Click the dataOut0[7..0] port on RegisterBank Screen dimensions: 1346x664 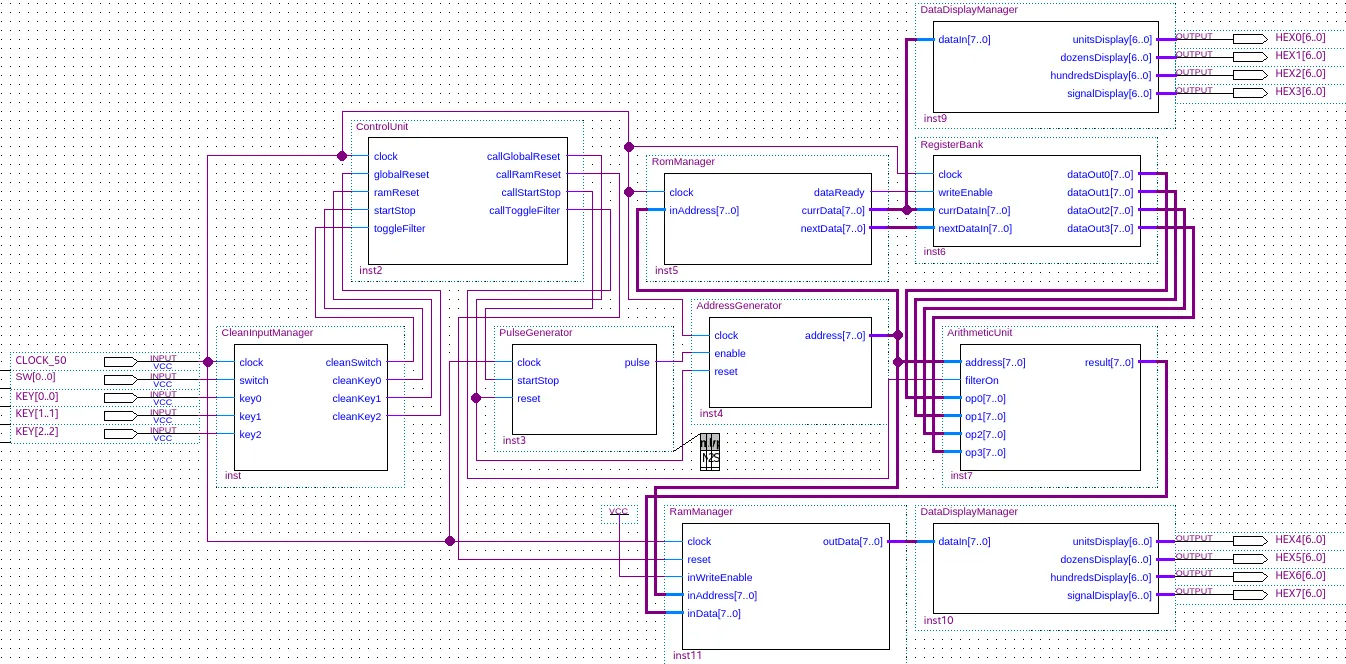(x=1101, y=174)
